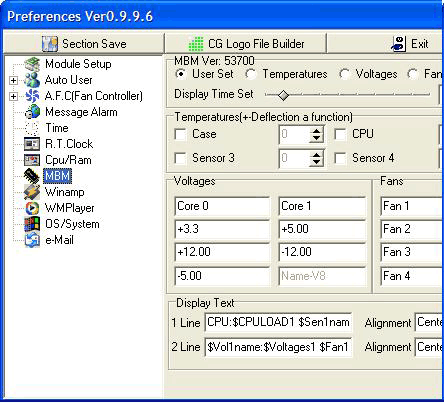The image size is (444, 403).
Task: Click the Cpu/Ram monitor icon
Action: coord(32,160)
